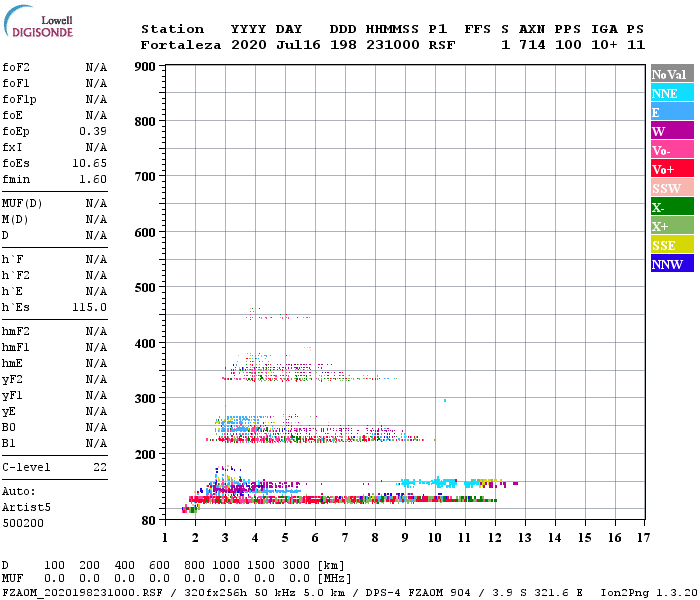Click the PPS value 100

[568, 45]
